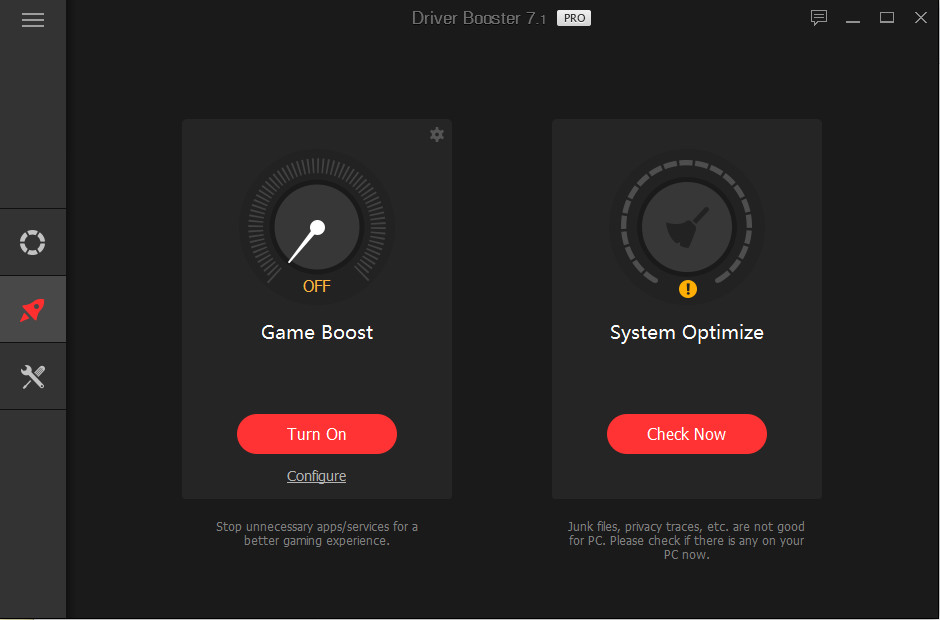Close the Driver Booster window

[x=921, y=18]
